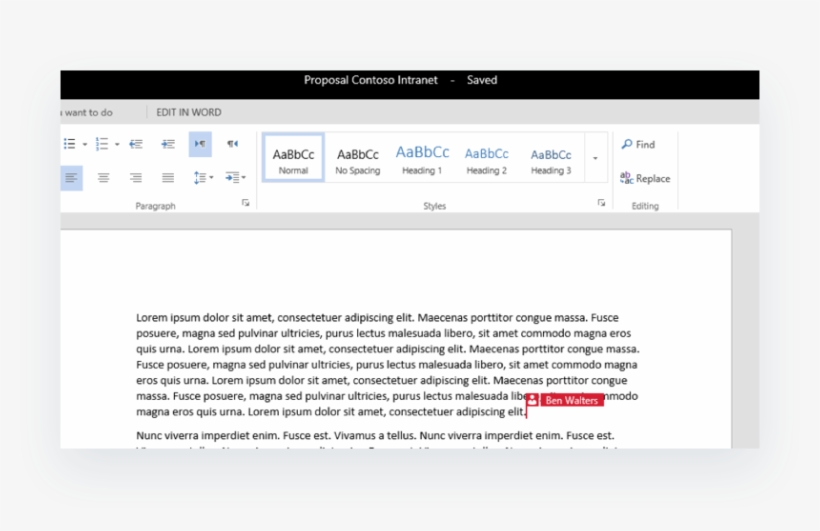Open the bullet list style dropdown arrow
820x531 pixels.
[85, 144]
